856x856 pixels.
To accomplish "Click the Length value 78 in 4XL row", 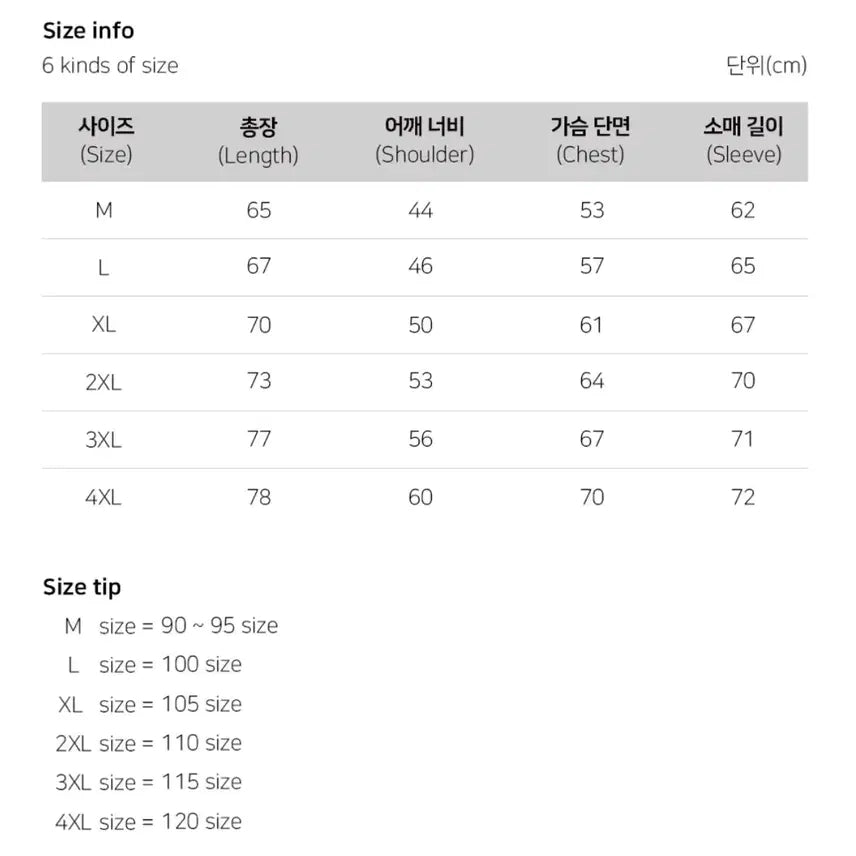I will click(258, 497).
